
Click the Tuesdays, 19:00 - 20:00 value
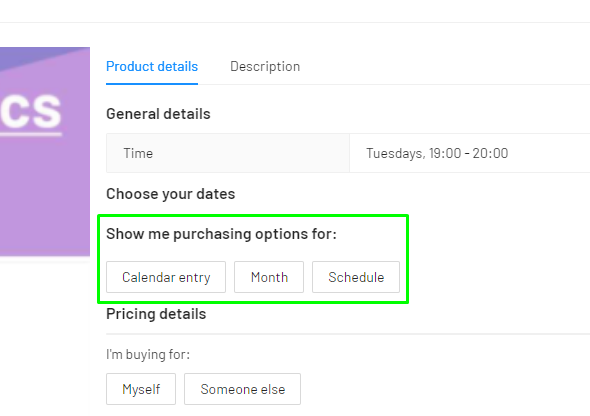pyautogui.click(x=437, y=153)
